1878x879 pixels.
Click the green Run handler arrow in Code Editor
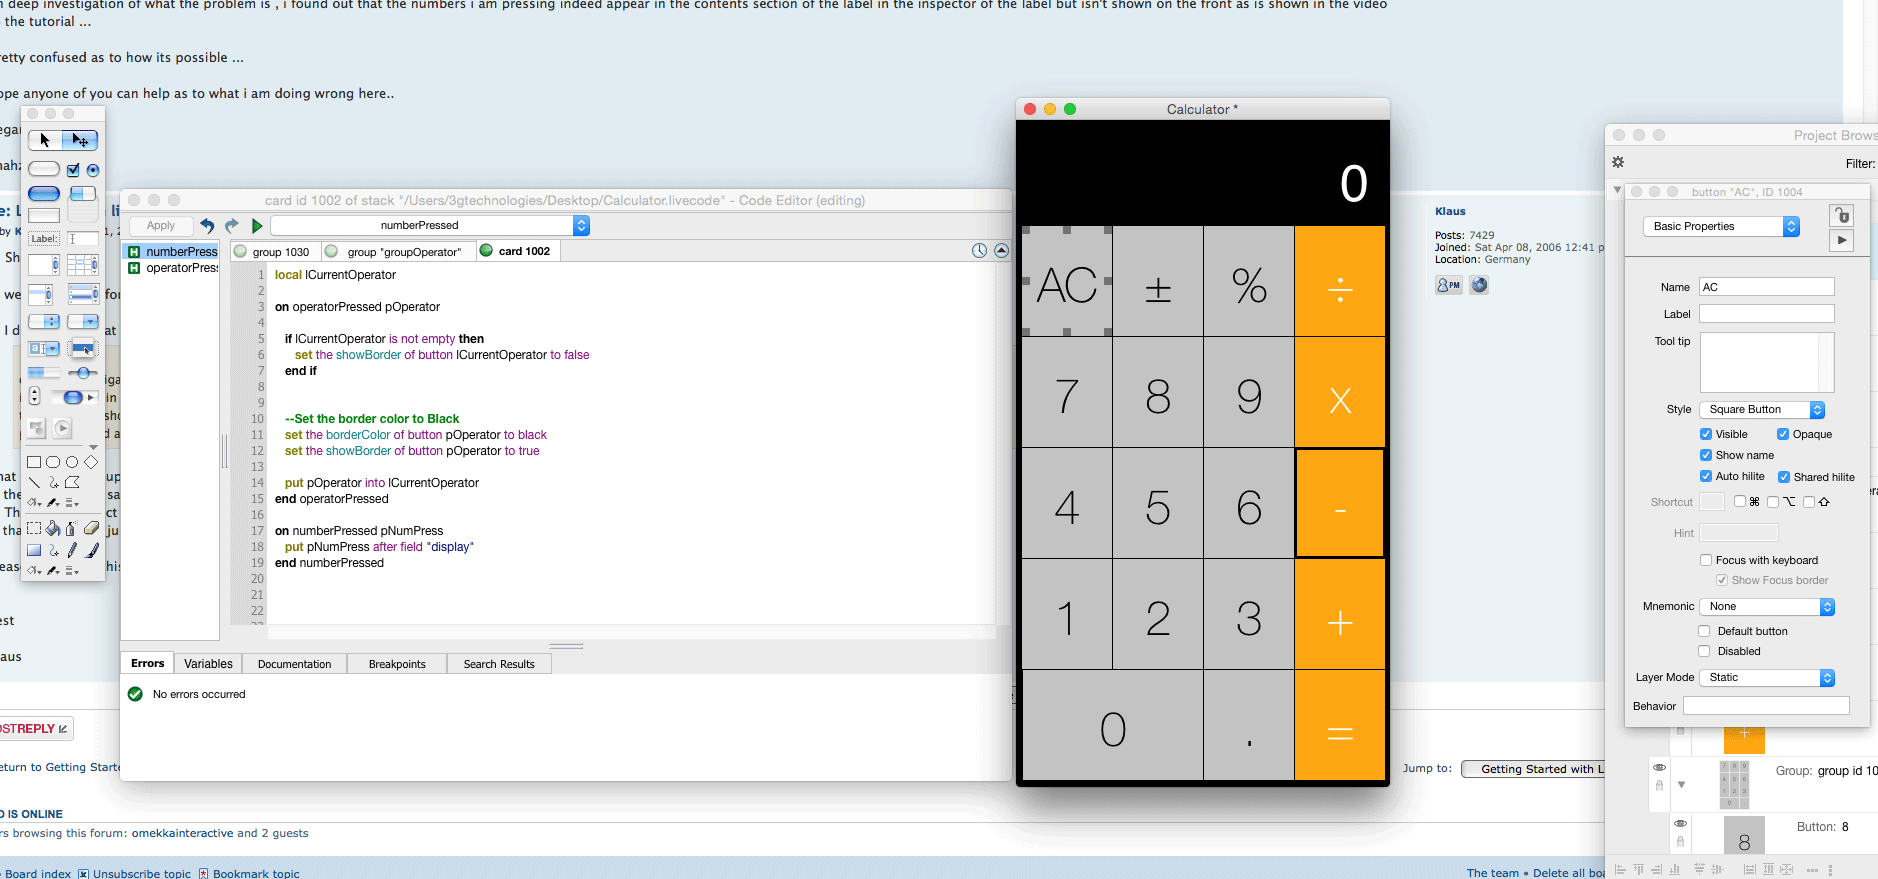tap(257, 226)
